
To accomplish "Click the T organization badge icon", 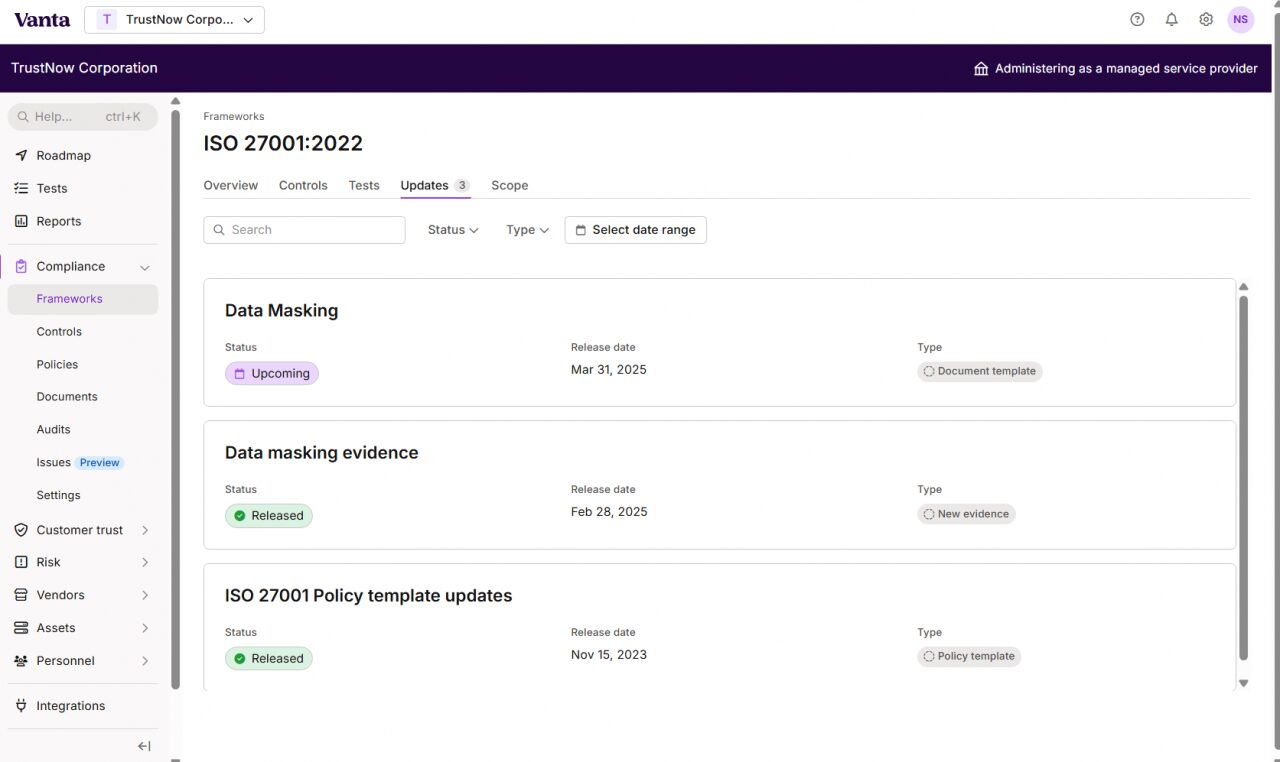I will point(107,20).
